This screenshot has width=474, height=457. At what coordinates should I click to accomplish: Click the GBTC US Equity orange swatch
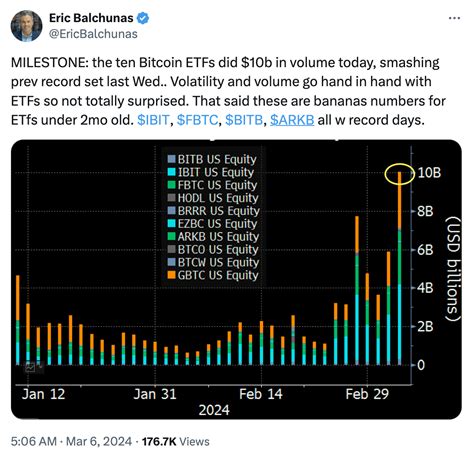(171, 275)
